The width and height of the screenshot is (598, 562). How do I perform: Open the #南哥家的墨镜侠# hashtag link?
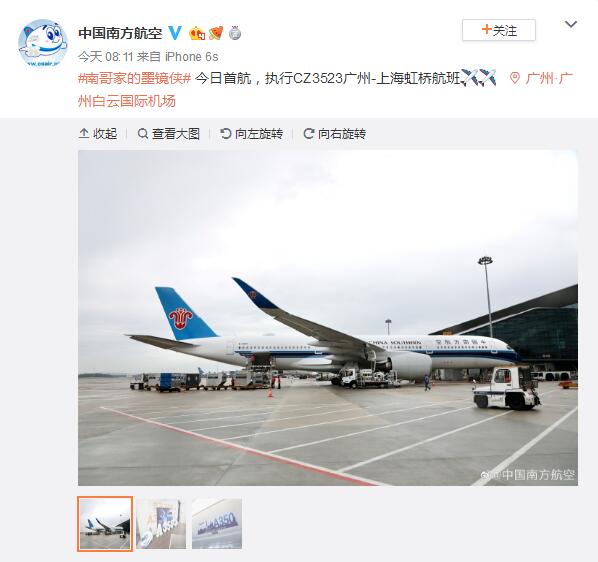tap(134, 78)
